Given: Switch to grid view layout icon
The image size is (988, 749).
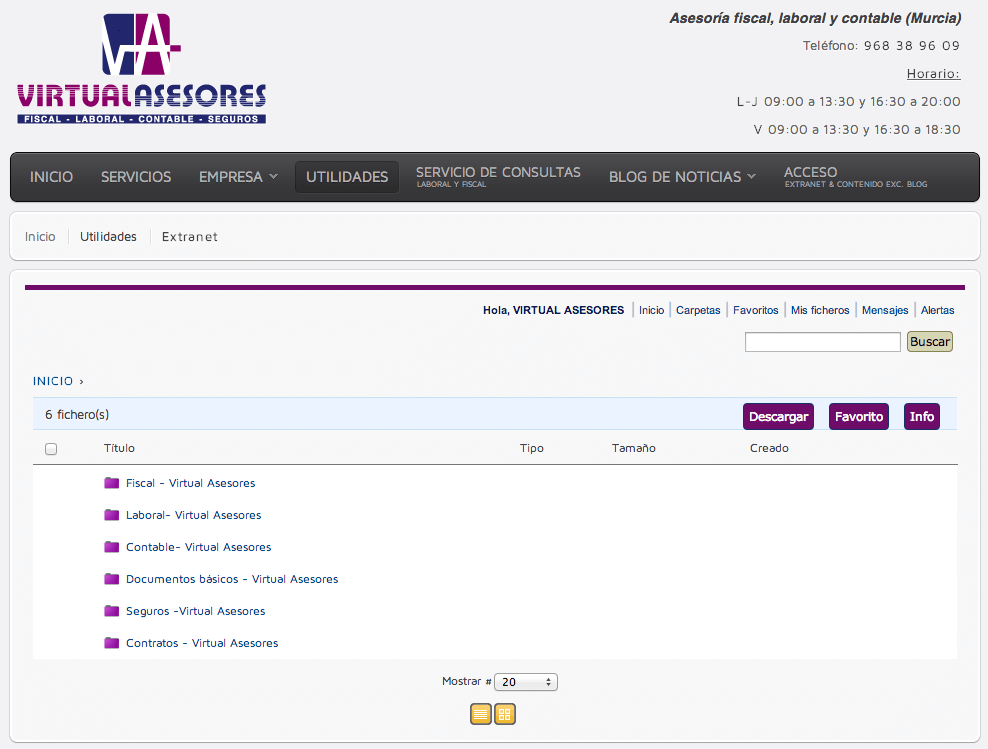Looking at the screenshot, I should (x=505, y=714).
